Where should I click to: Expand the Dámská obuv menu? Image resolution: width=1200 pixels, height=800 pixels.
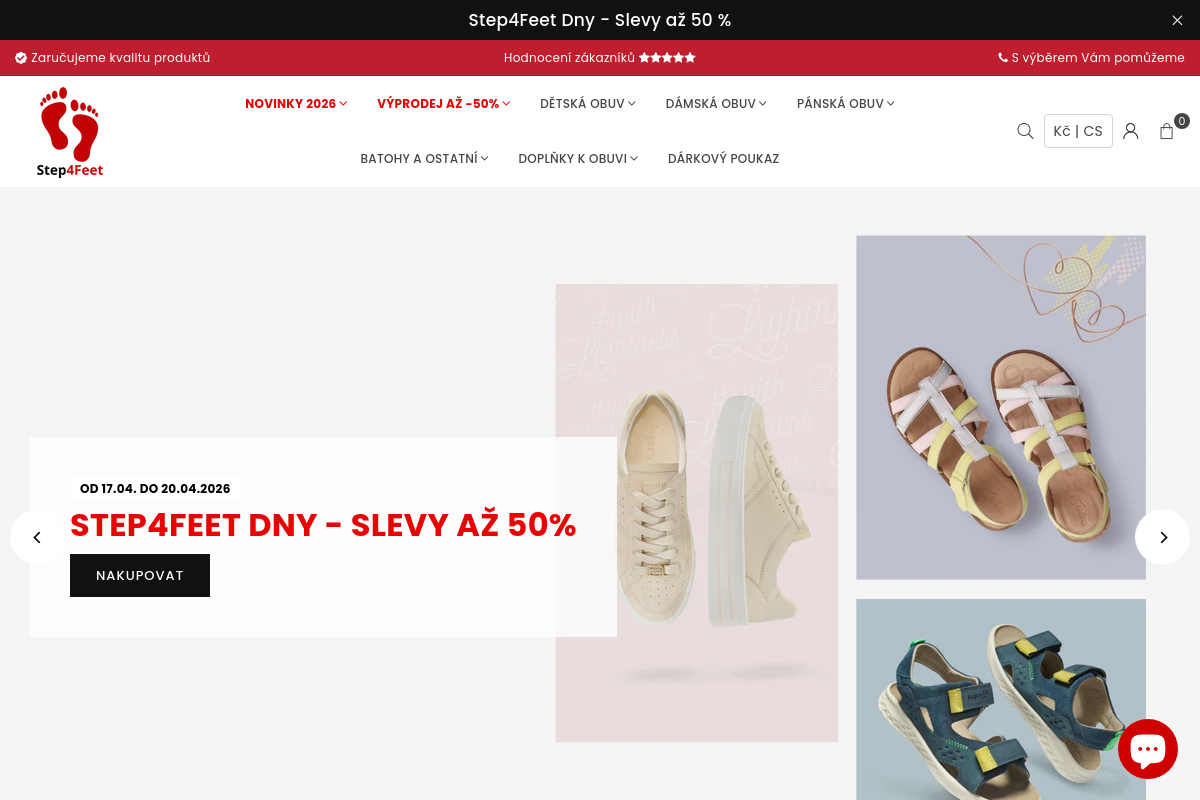pos(716,103)
